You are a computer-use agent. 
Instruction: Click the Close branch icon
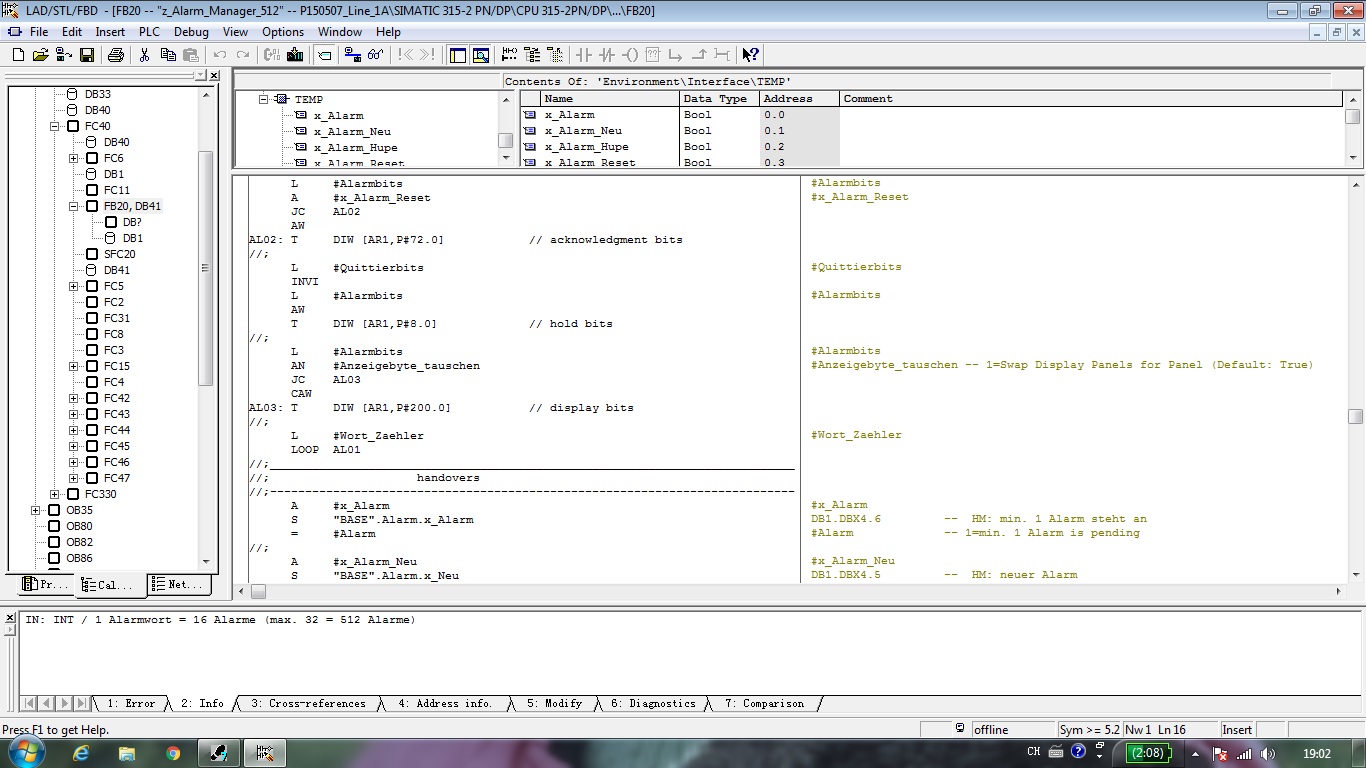pos(699,55)
